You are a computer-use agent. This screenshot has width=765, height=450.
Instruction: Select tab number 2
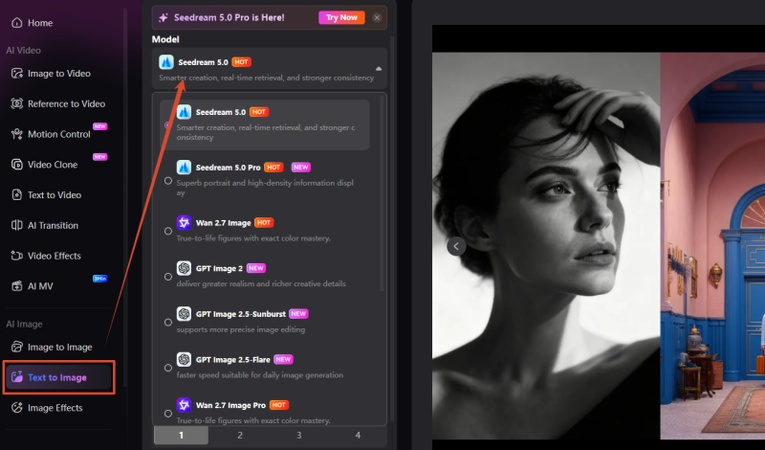[x=240, y=435]
